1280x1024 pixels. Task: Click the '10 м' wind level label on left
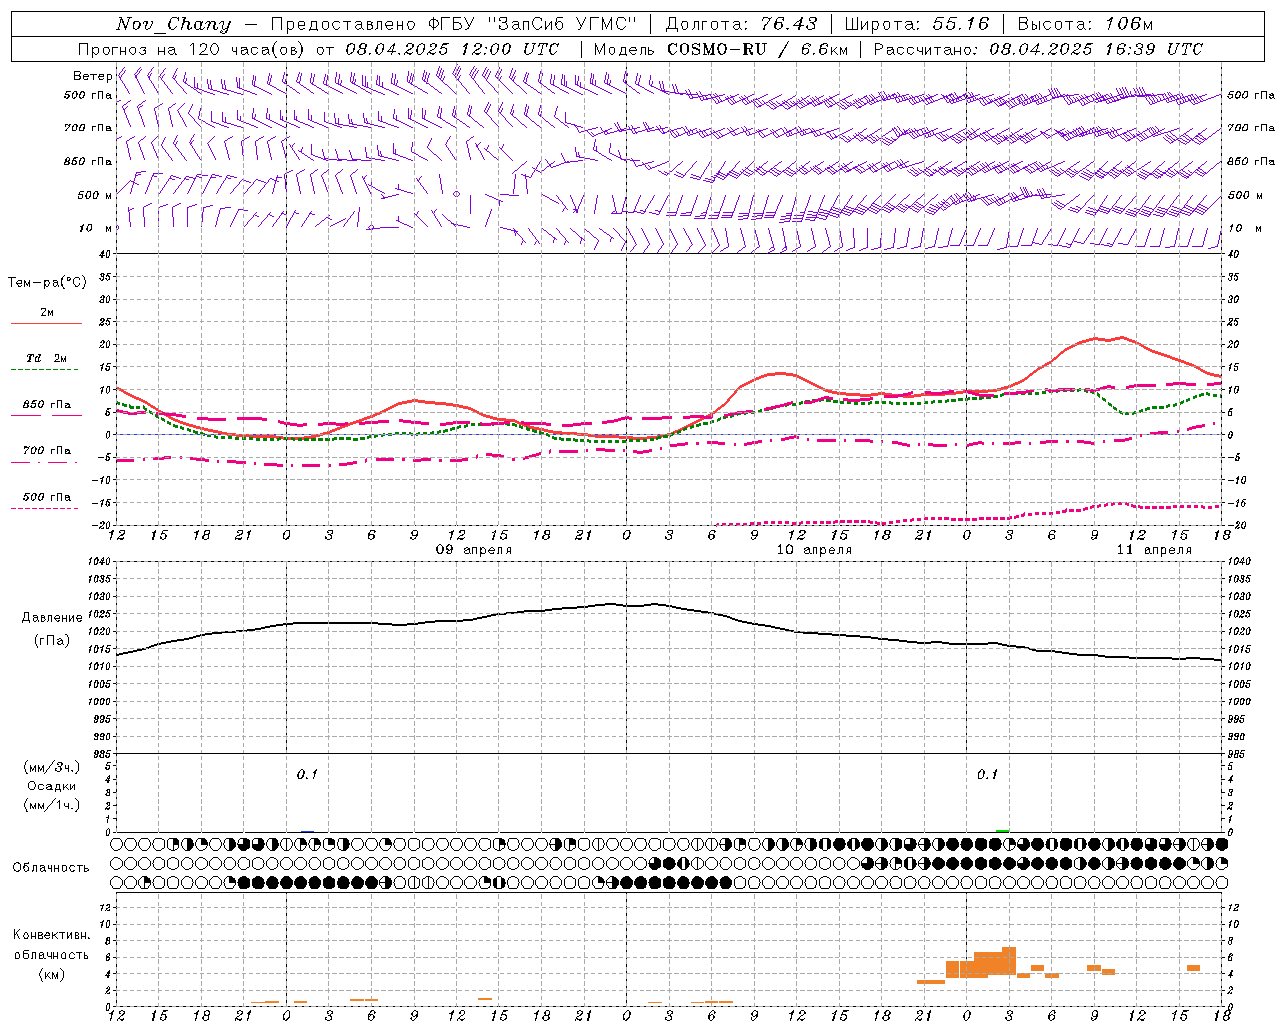click(x=96, y=228)
